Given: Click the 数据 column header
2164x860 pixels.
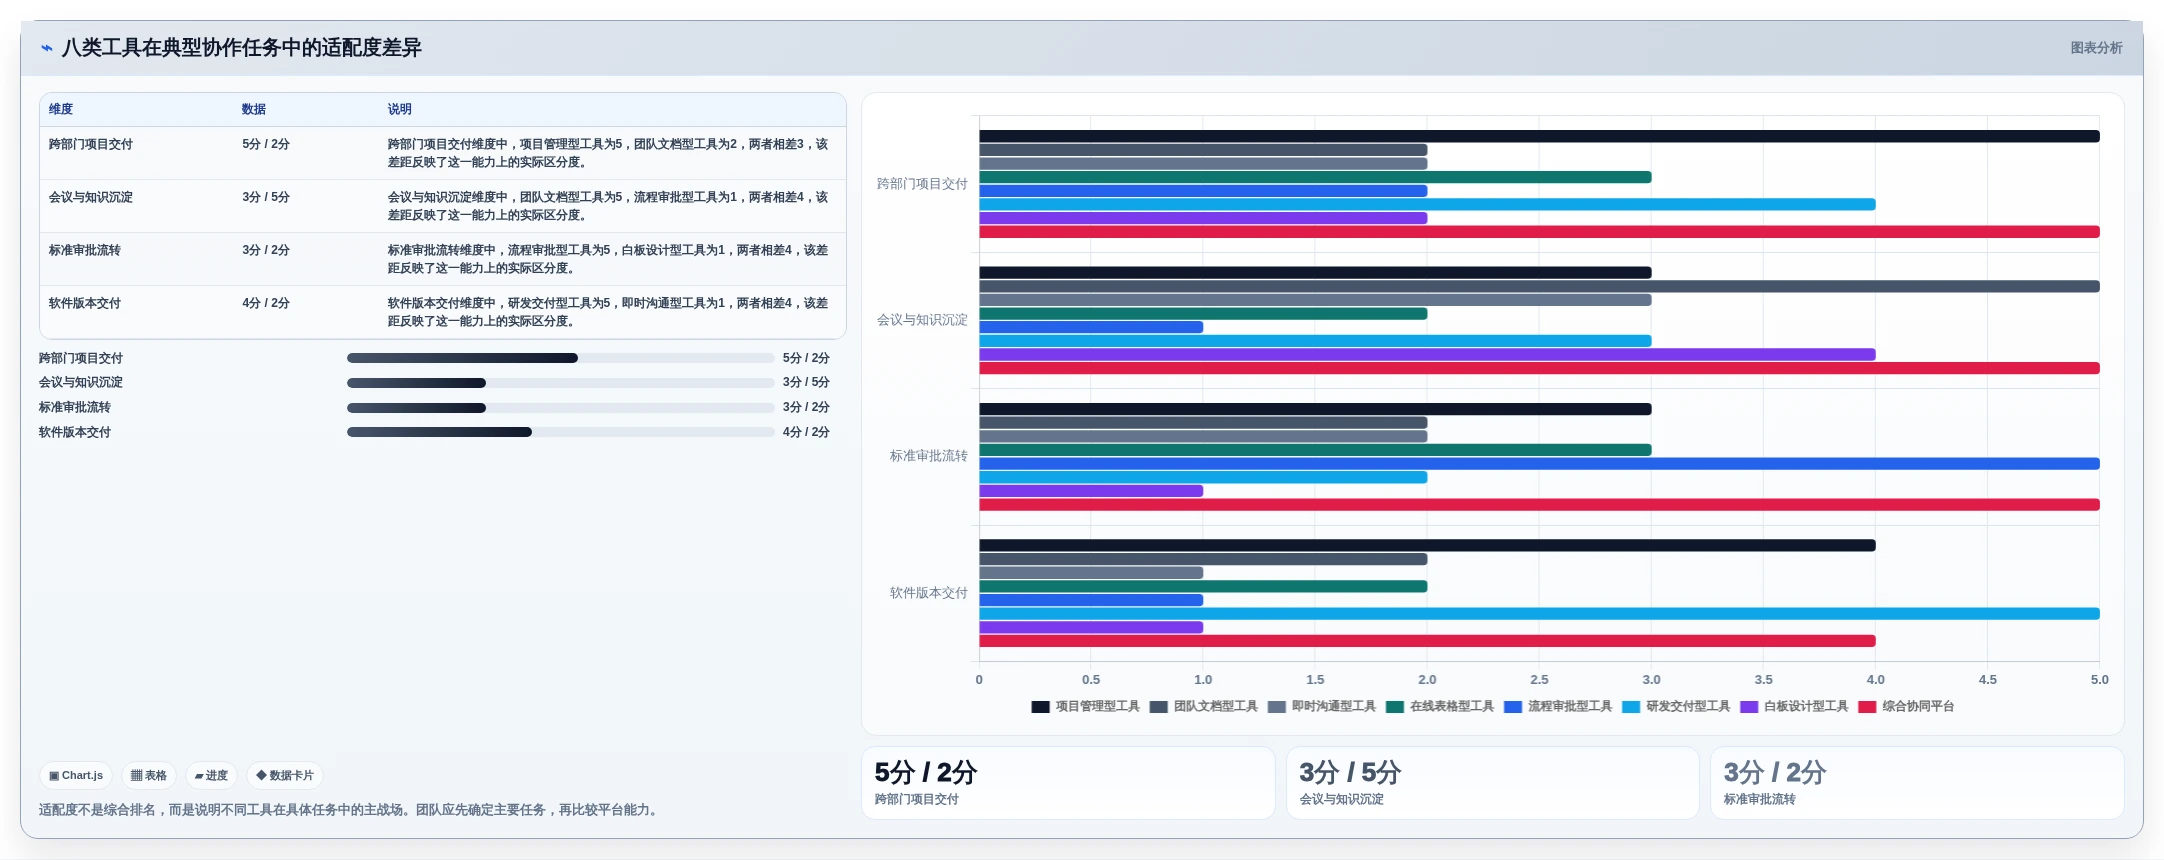Looking at the screenshot, I should coord(254,110).
